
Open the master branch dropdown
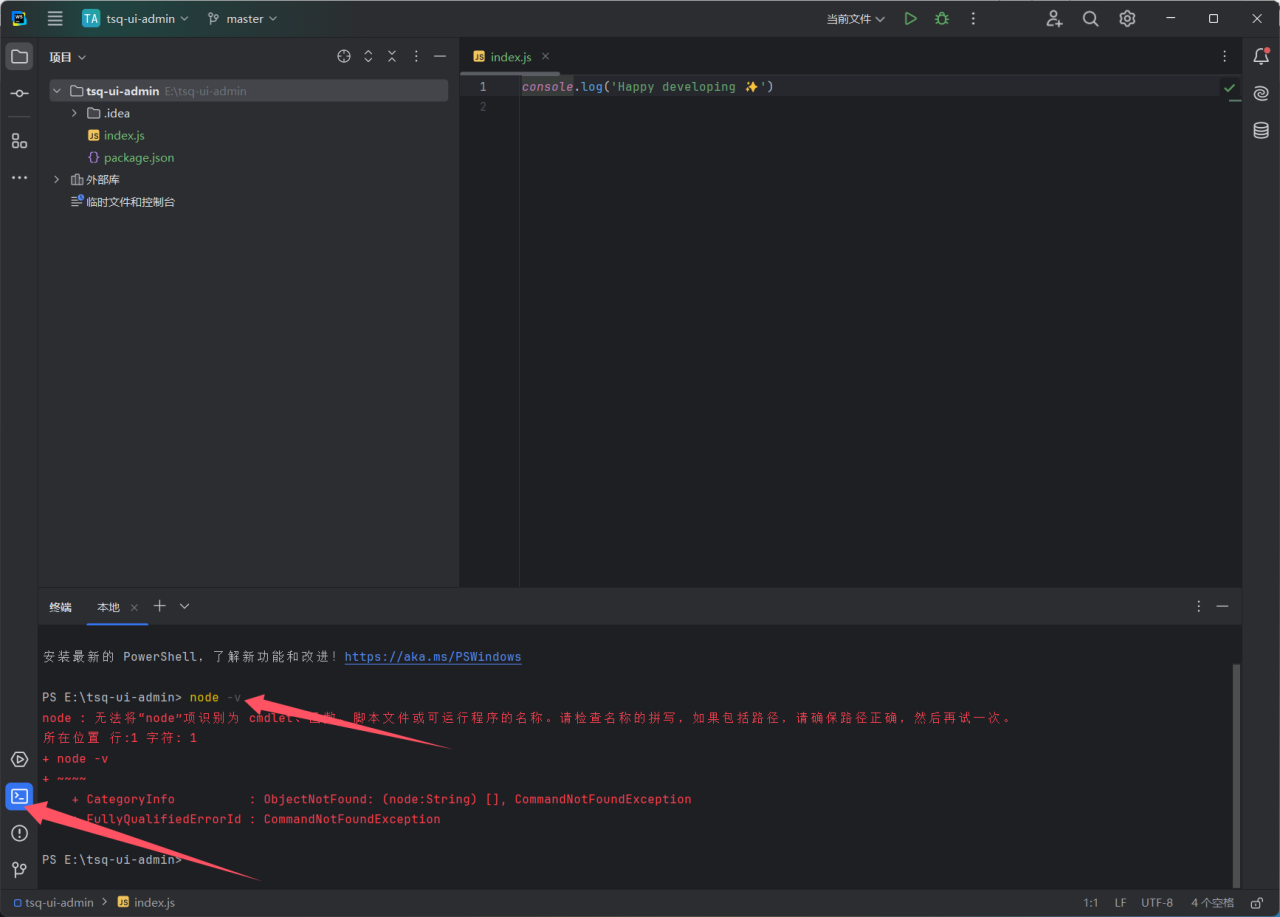click(243, 19)
